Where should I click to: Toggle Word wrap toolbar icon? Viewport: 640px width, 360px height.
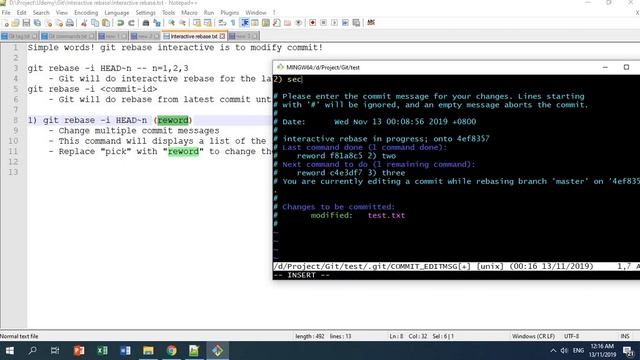click(x=222, y=23)
